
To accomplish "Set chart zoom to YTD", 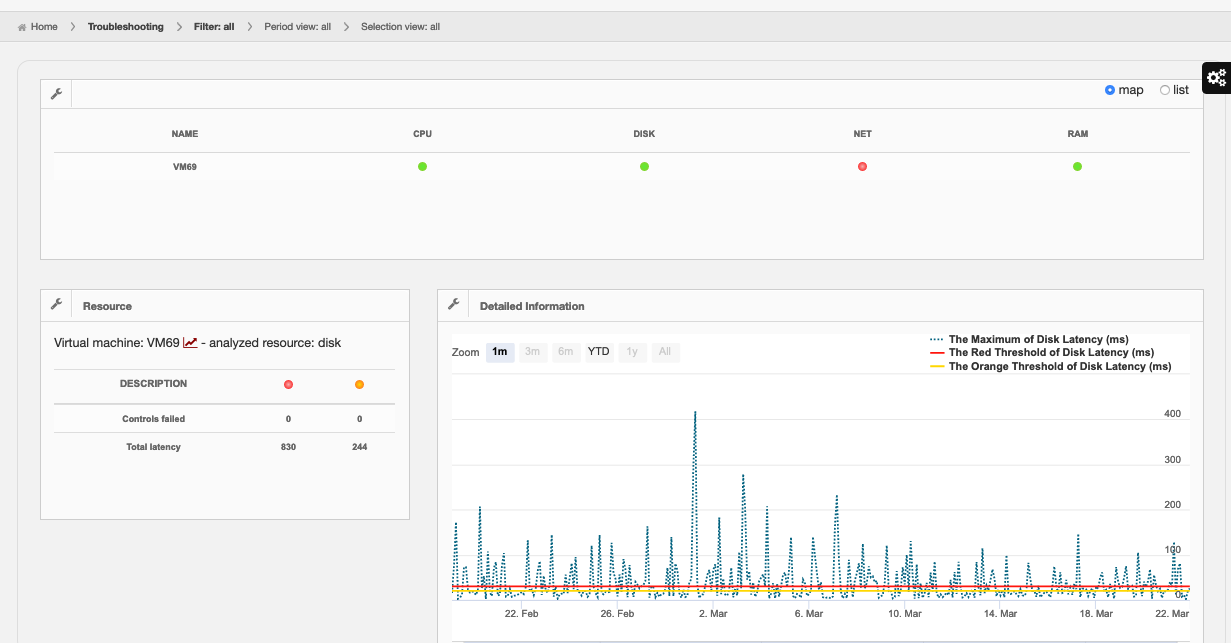I will coord(598,352).
